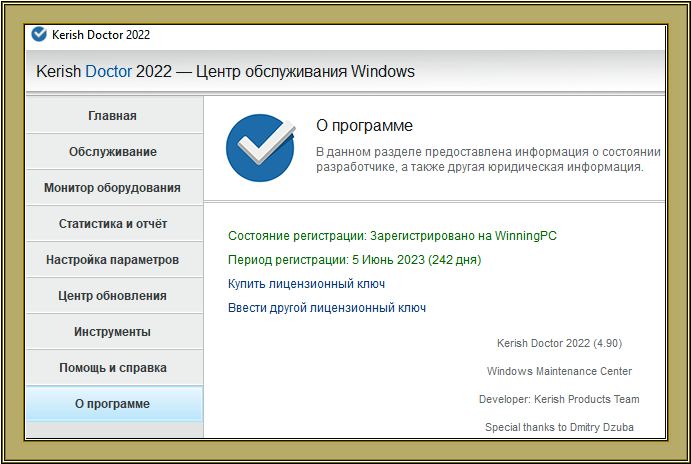Click the large blue checkmark logo
The width and height of the screenshot is (691, 464).
pyautogui.click(x=260, y=148)
